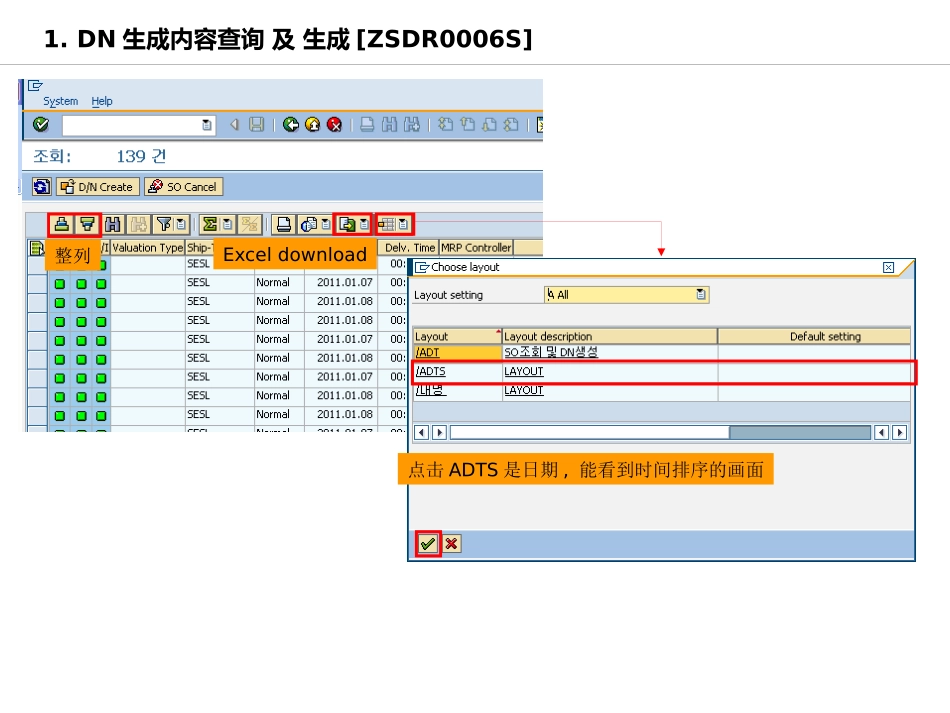The image size is (950, 713).
Task: Click the Find binoculars icon in the grid toolbar
Action: coord(113,225)
